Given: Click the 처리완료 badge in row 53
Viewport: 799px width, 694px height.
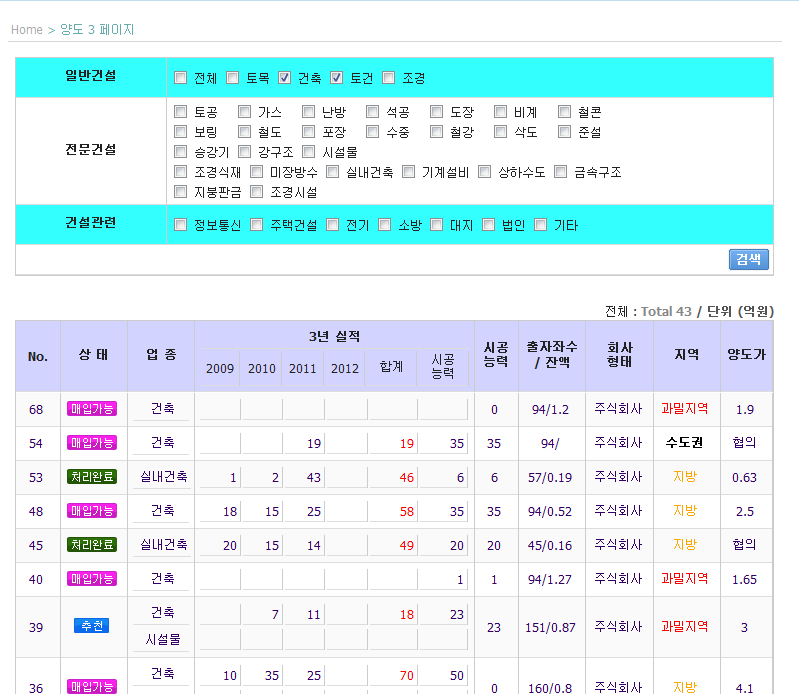Looking at the screenshot, I should coord(92,477).
